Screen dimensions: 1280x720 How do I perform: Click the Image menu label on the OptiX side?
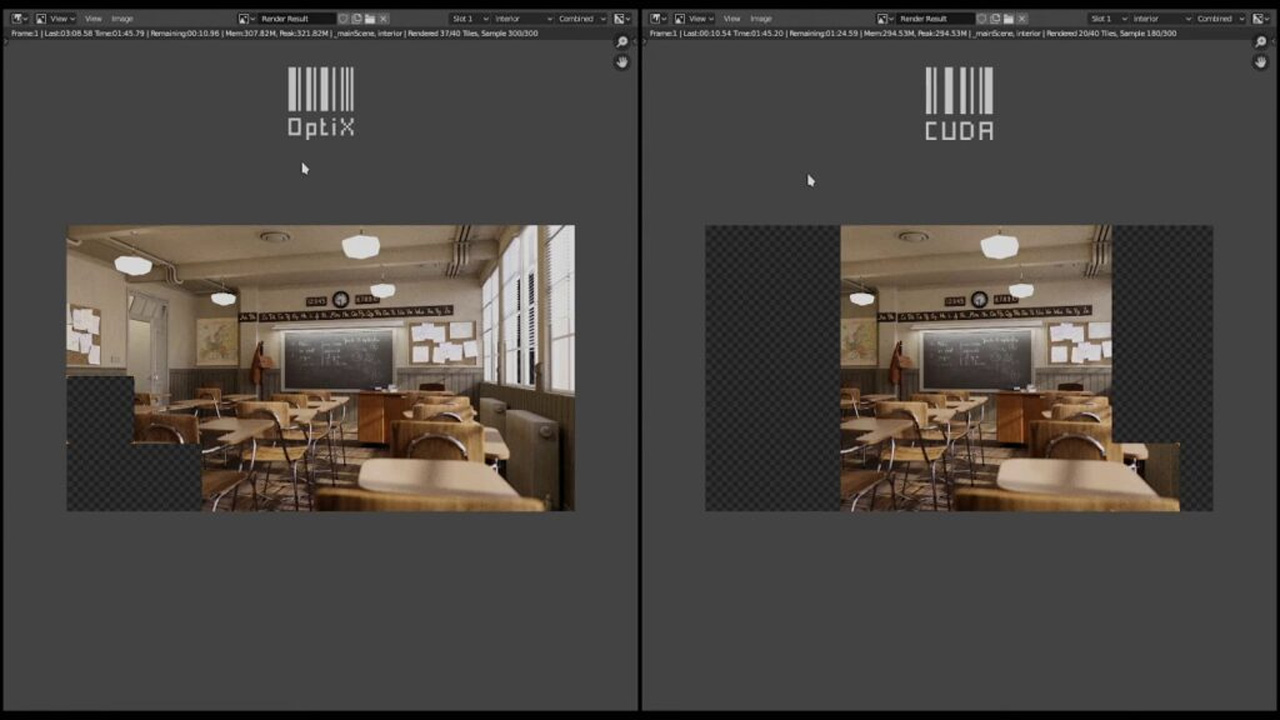120,18
